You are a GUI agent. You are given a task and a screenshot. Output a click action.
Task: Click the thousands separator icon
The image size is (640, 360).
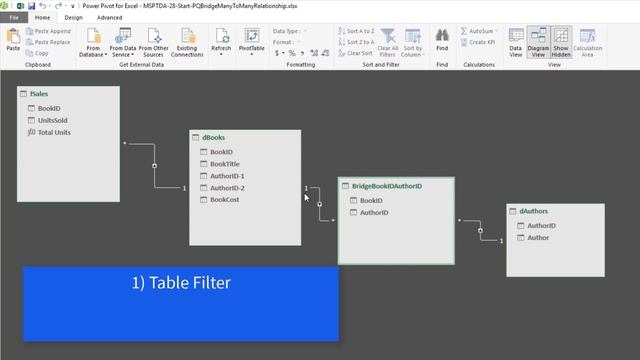302,53
